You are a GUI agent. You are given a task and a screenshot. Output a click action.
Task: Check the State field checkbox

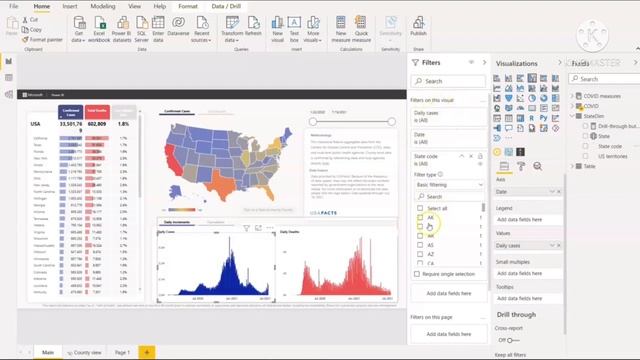click(x=585, y=136)
